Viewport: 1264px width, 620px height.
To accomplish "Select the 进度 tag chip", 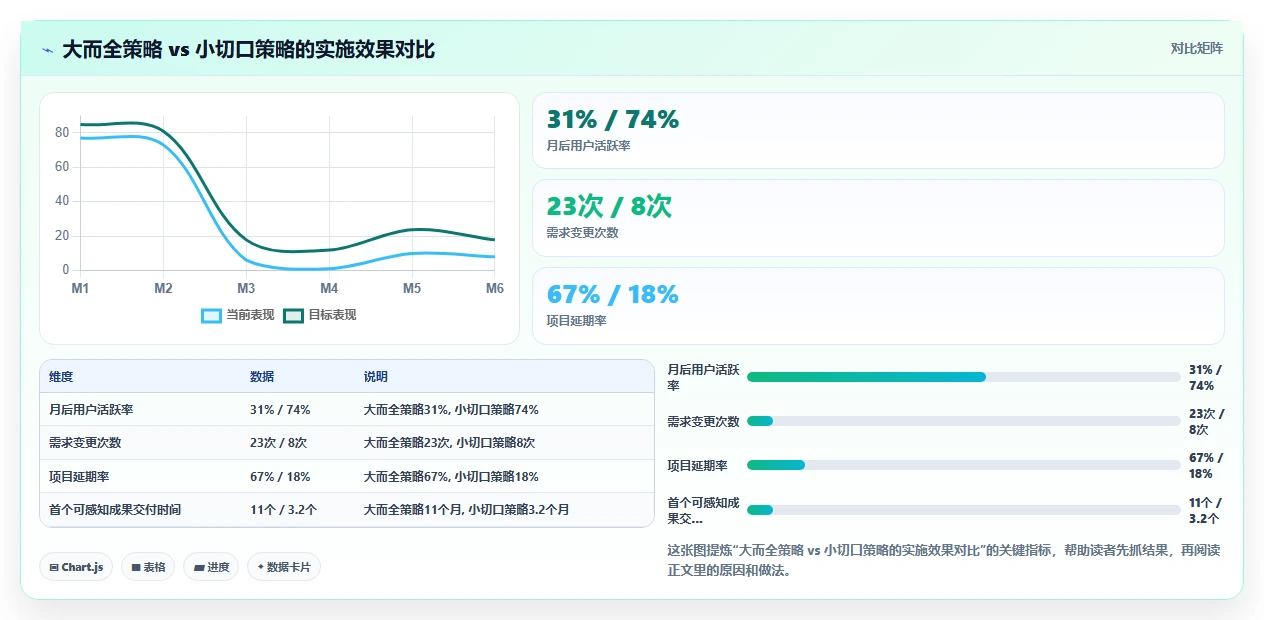I will [x=211, y=567].
